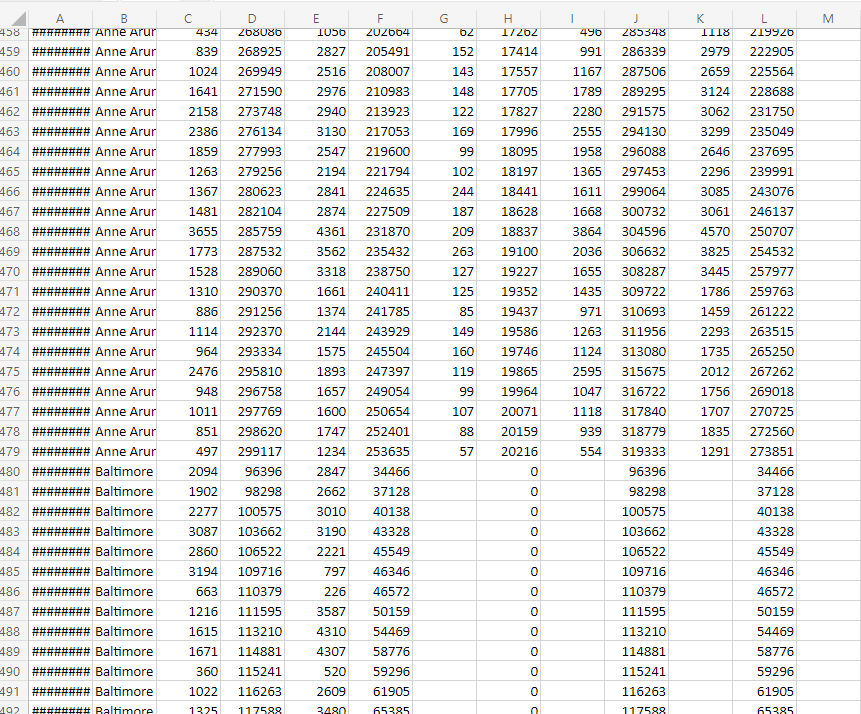The image size is (861, 714).
Task: Select the value 3655 in column C
Action: pyautogui.click(x=187, y=231)
